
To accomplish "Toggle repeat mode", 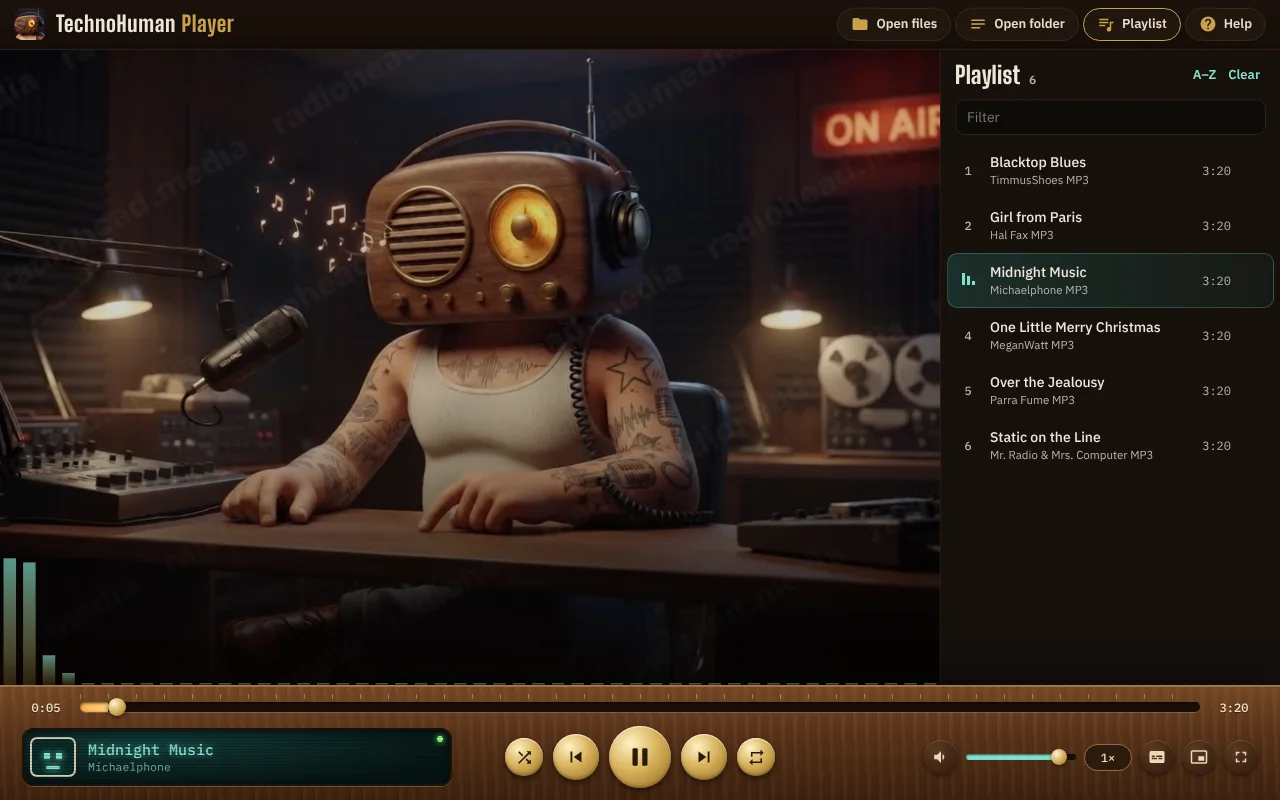I will [x=756, y=757].
